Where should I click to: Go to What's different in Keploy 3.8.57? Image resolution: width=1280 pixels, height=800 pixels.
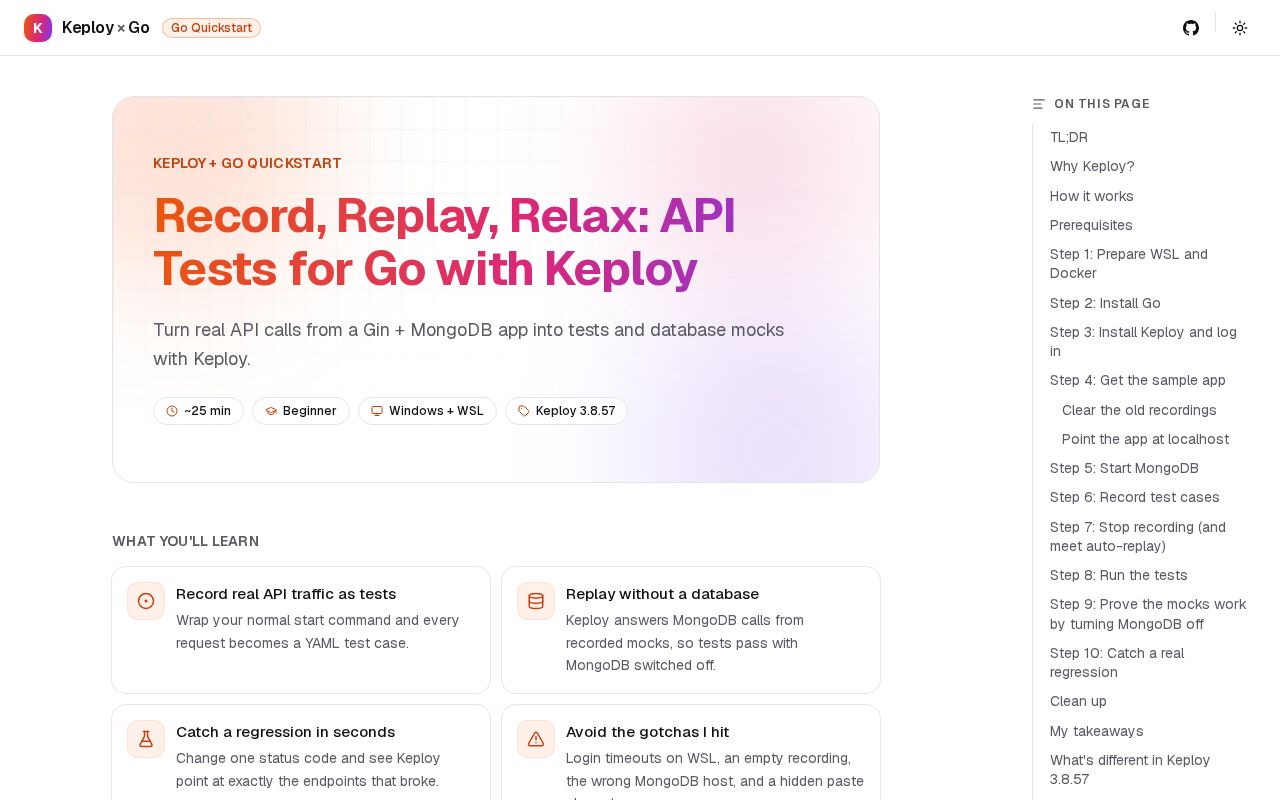pos(1130,770)
